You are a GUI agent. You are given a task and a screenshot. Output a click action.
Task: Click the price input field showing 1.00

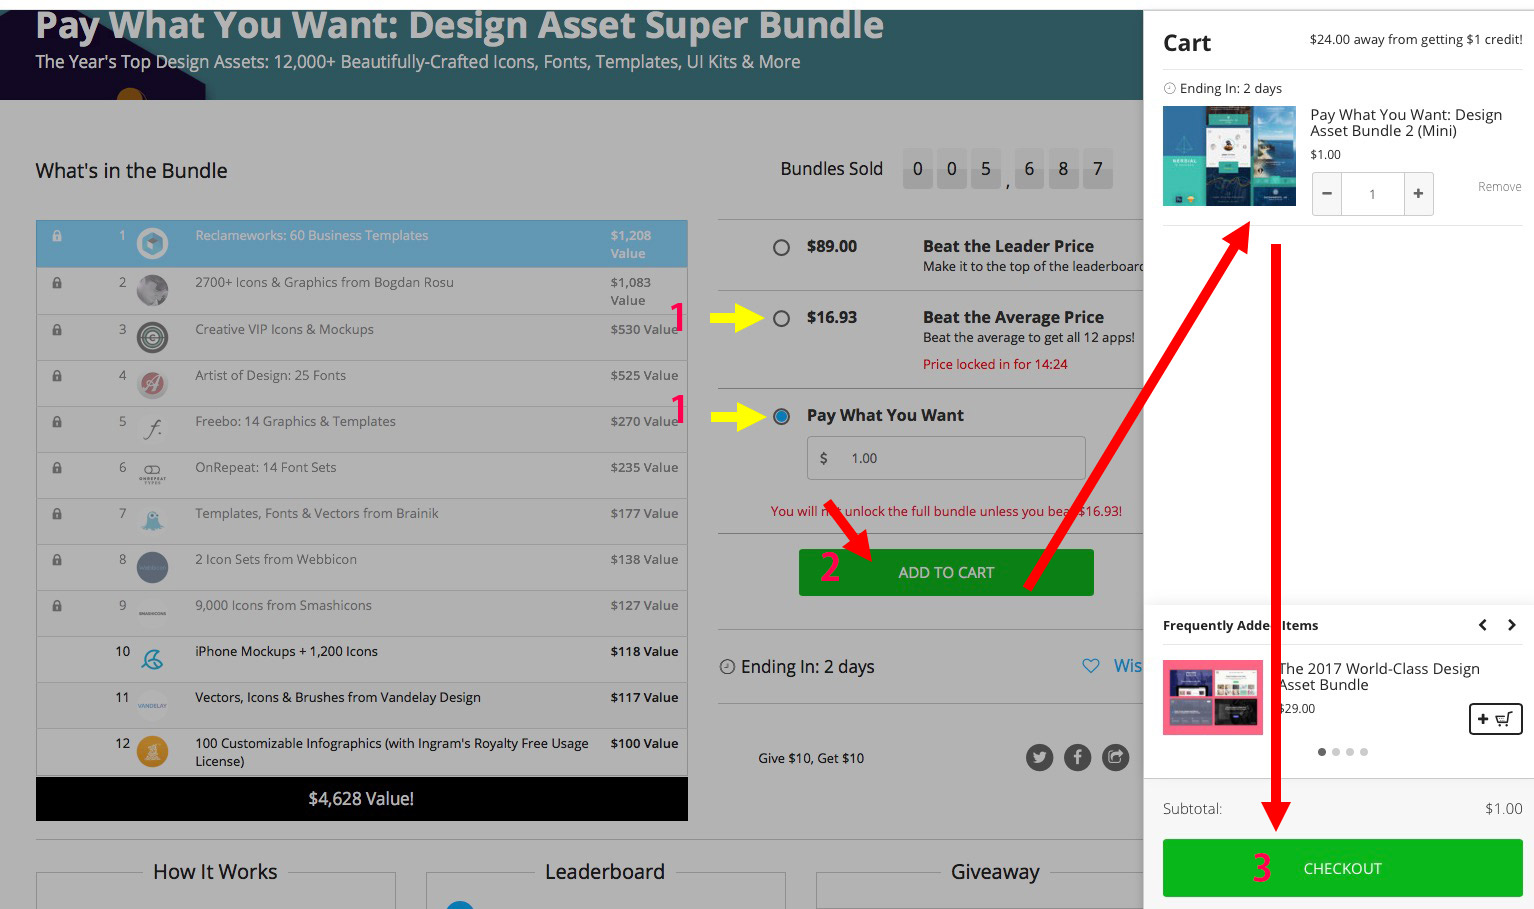pos(946,458)
